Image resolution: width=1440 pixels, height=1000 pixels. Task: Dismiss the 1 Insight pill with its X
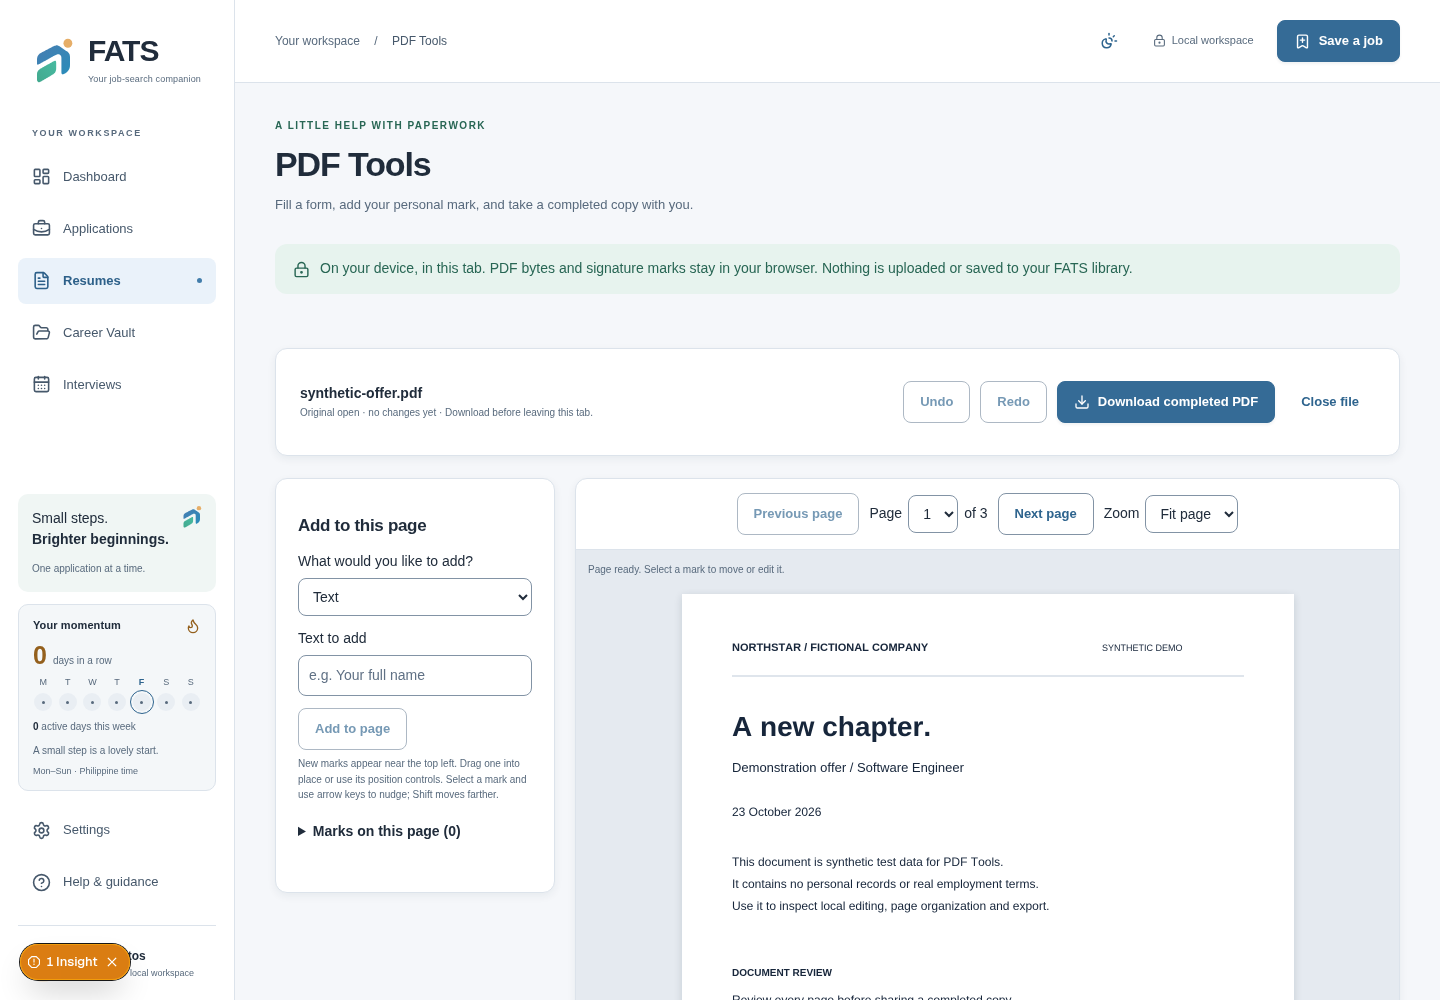[112, 962]
